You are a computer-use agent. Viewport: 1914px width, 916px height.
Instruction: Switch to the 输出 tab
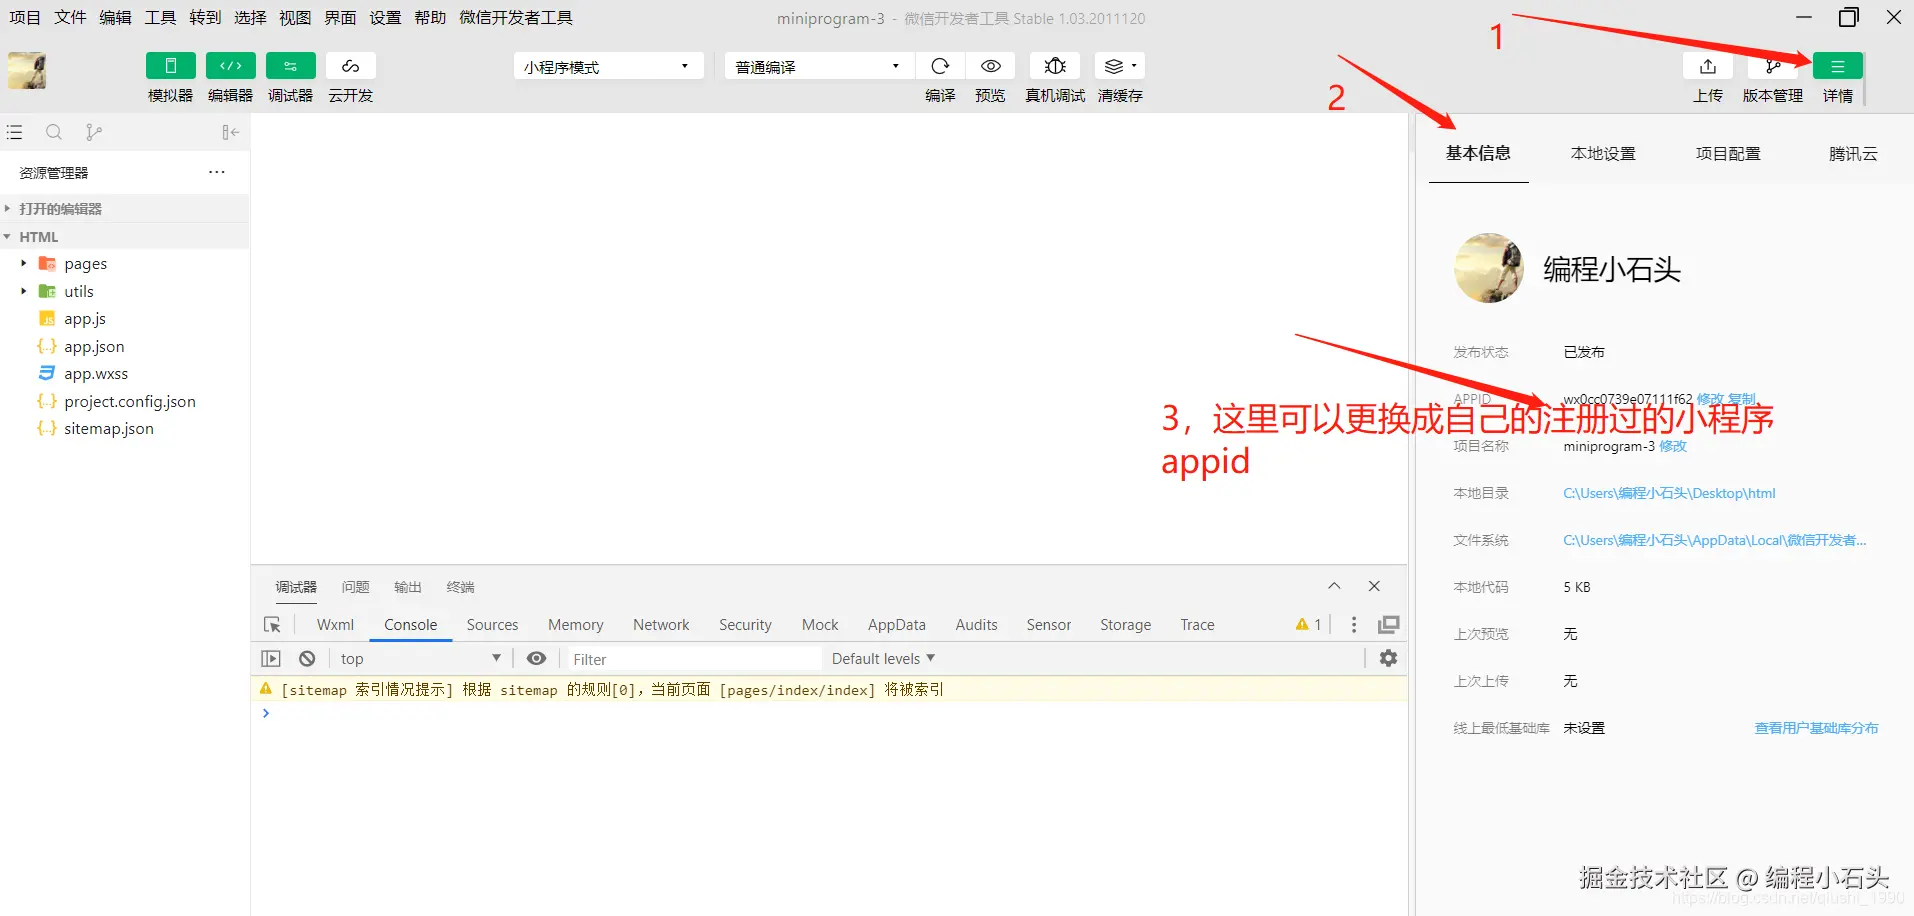pos(408,587)
